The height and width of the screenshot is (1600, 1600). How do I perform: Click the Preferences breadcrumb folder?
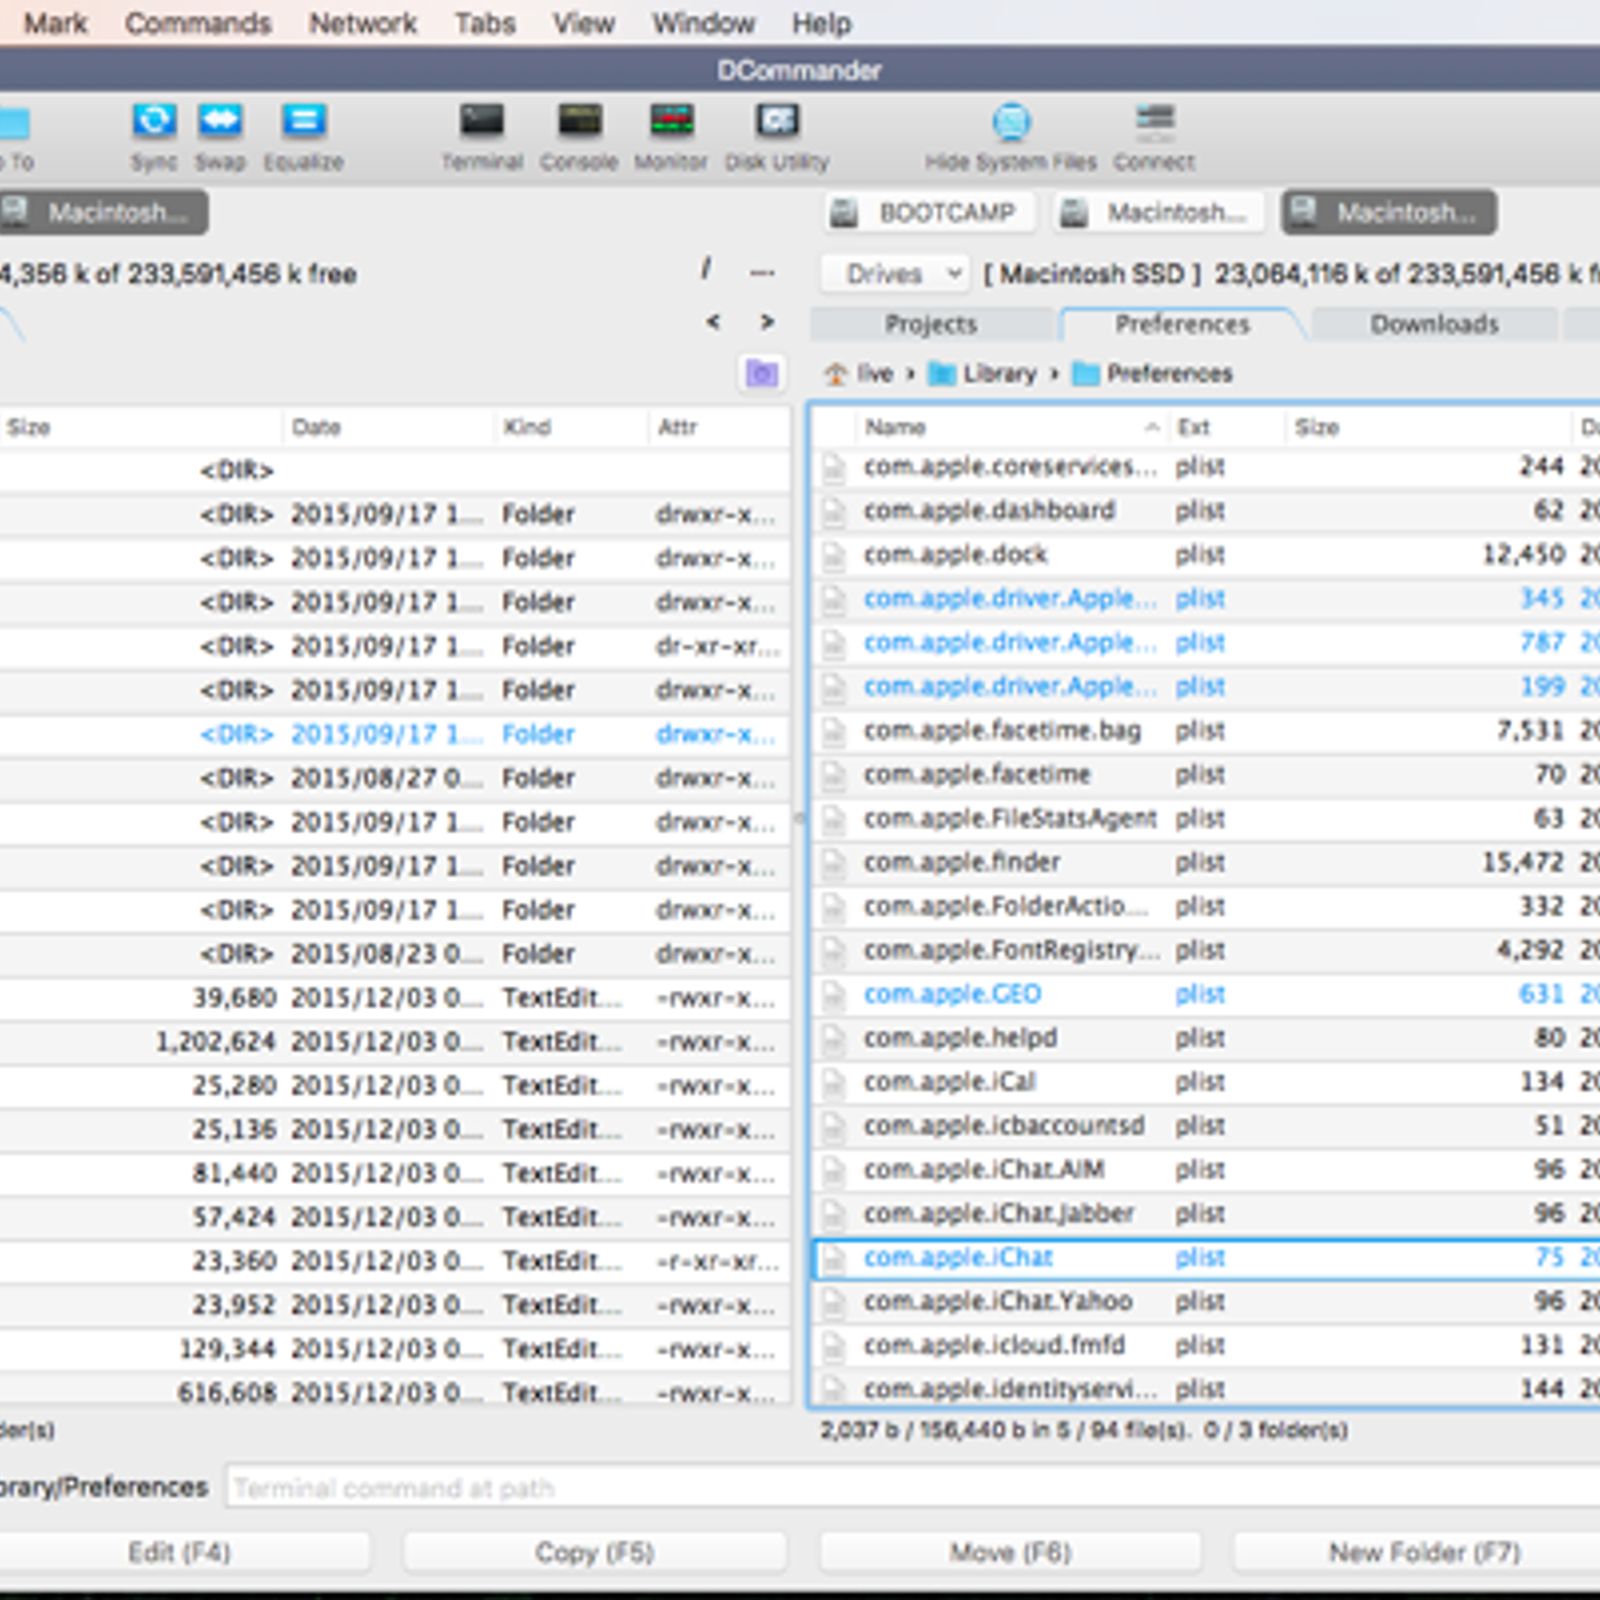tap(1153, 374)
